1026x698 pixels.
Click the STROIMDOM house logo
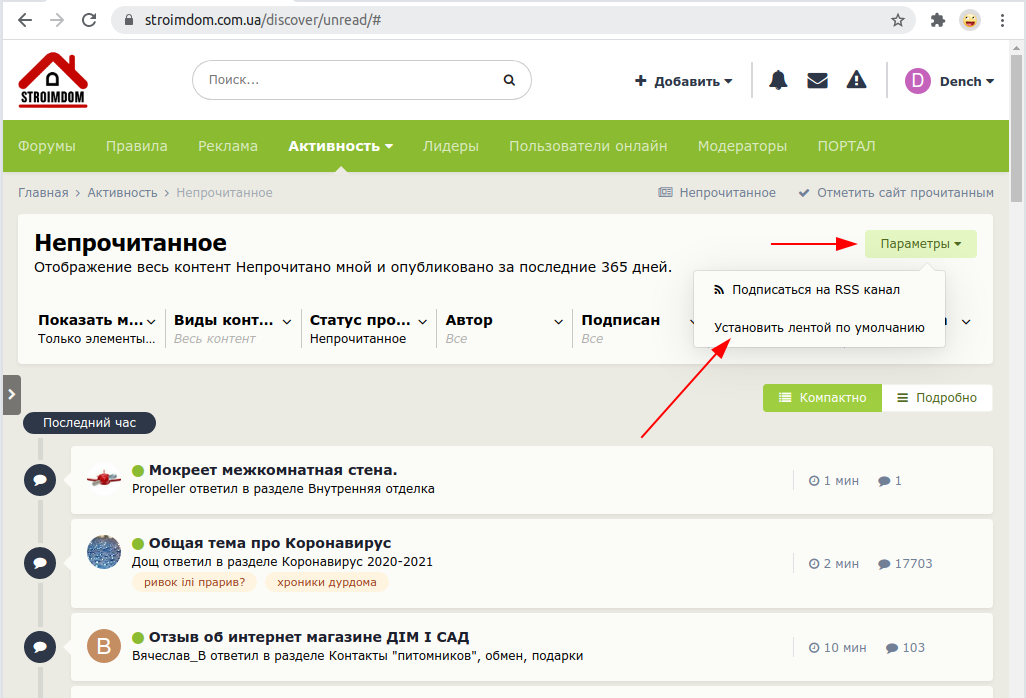[x=53, y=80]
